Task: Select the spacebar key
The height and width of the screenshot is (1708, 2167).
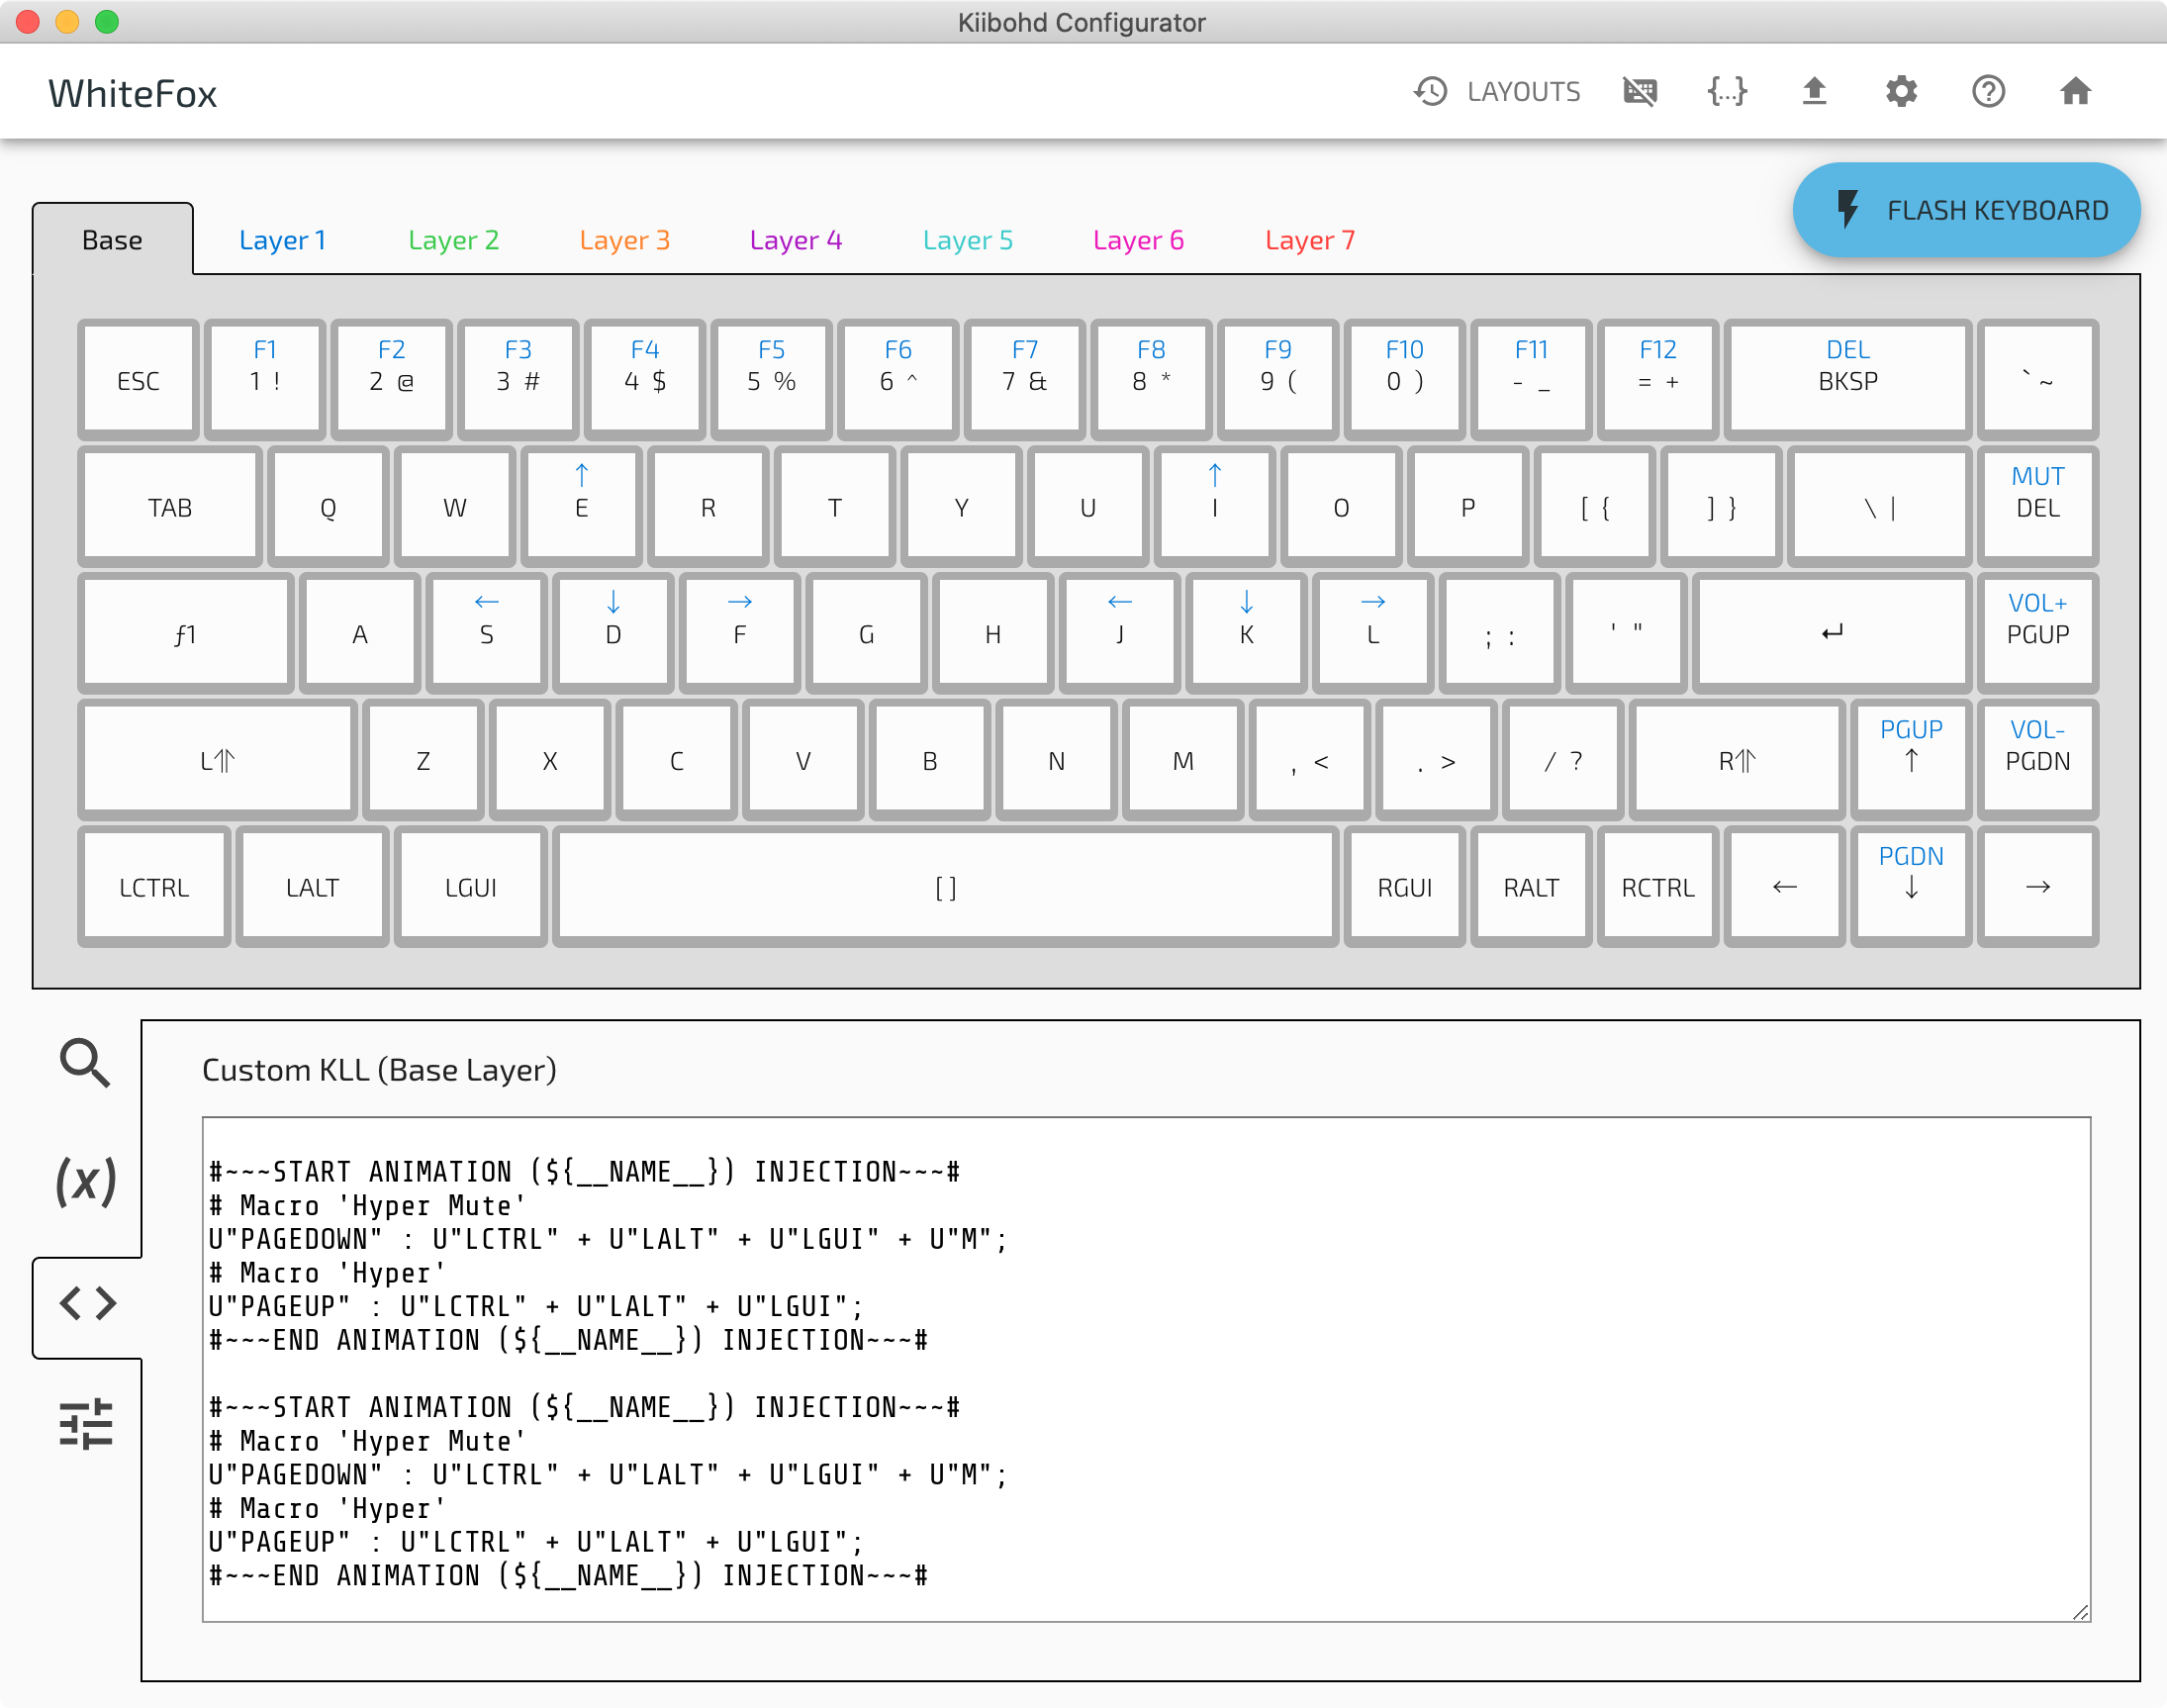Action: click(946, 887)
